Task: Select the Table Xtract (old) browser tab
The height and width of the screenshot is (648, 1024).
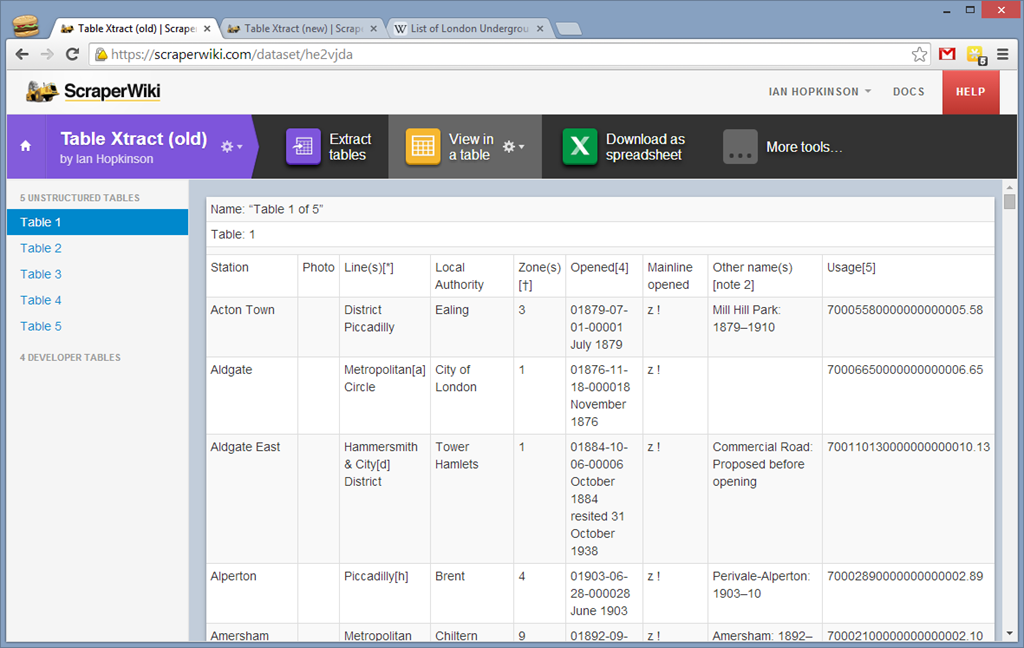Action: coord(136,29)
